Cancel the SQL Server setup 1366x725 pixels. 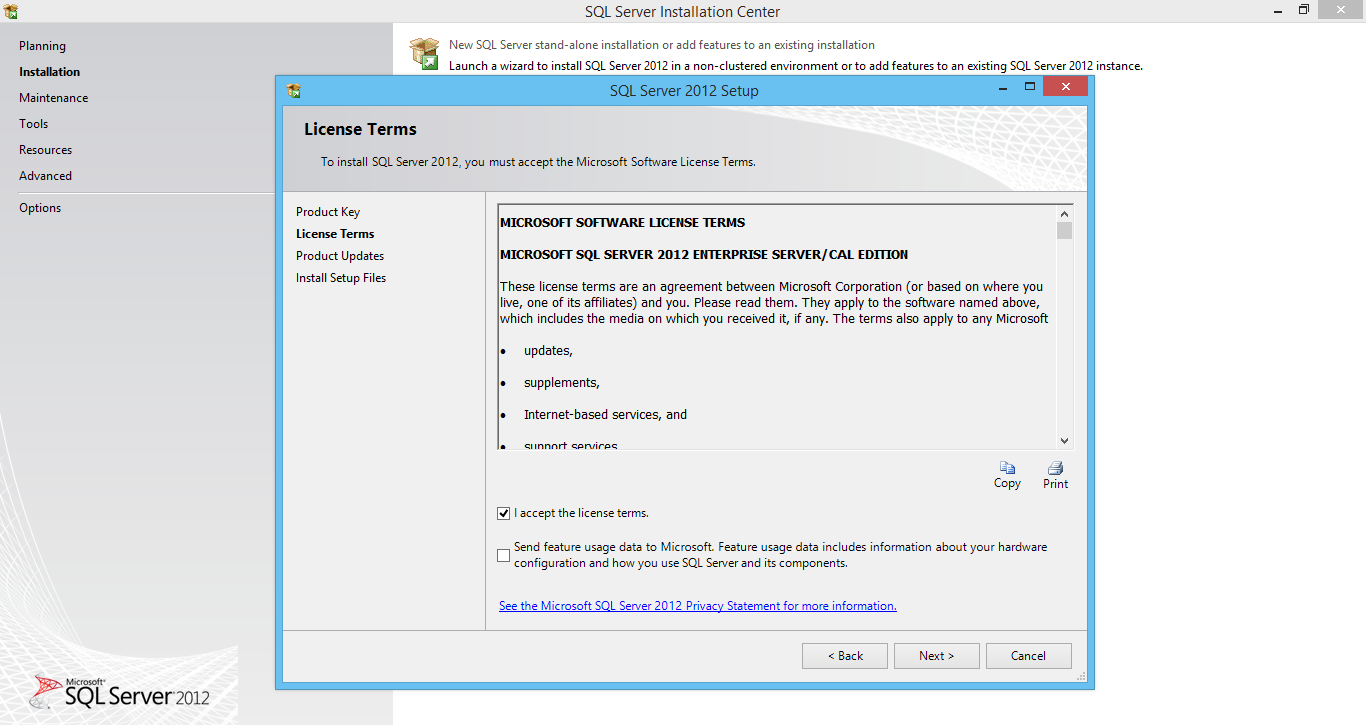pos(1029,656)
